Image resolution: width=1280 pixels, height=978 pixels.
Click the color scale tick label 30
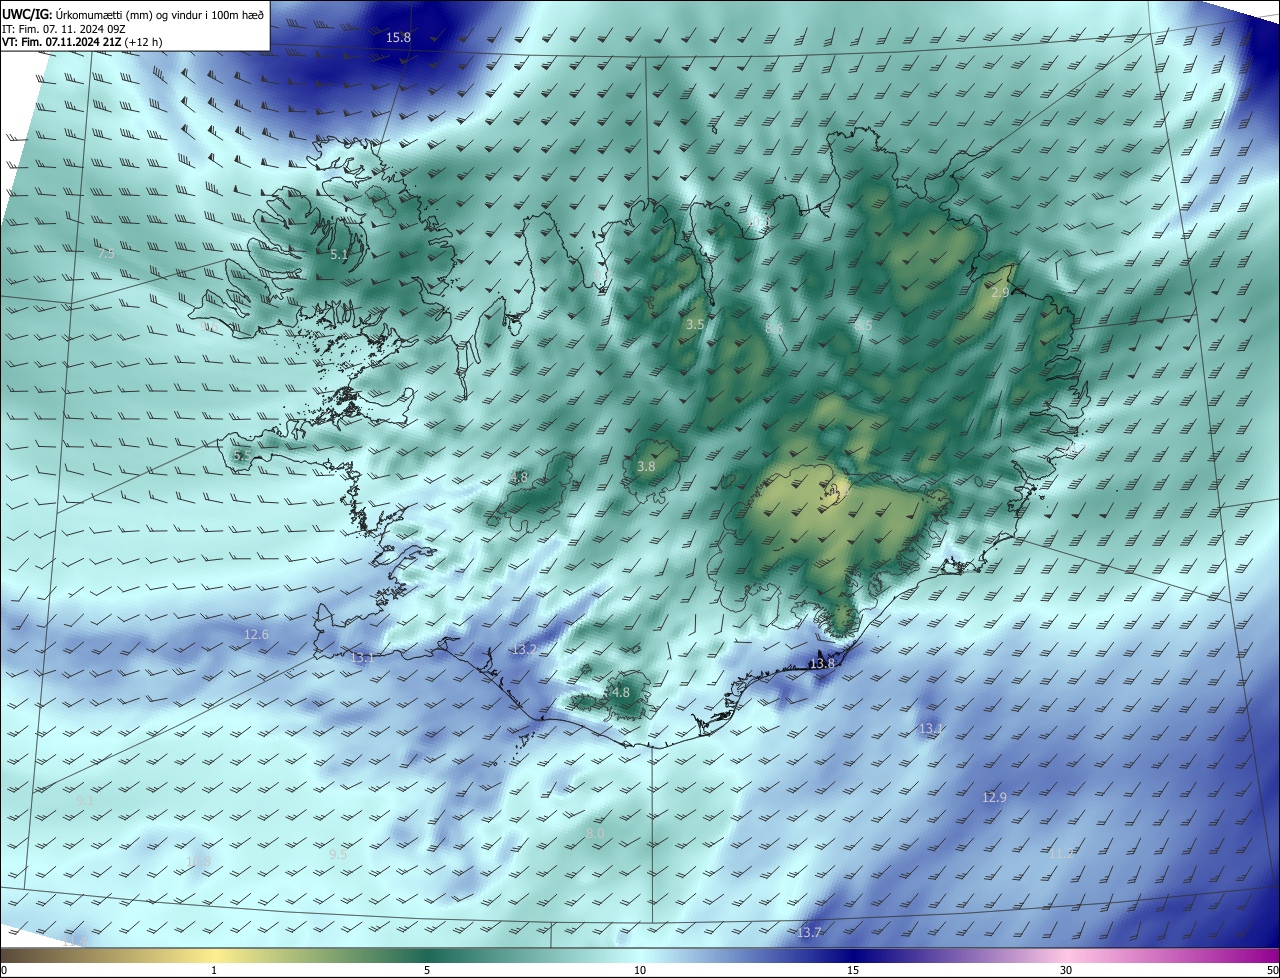pos(1066,970)
